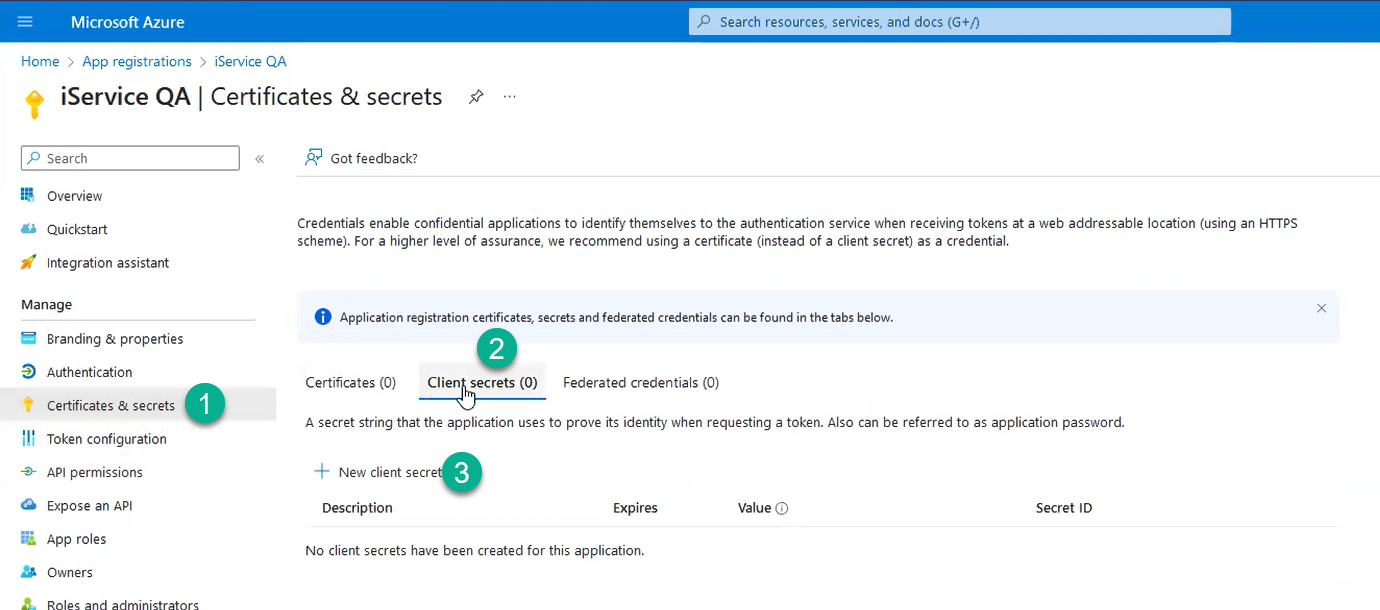Click the Value info tooltip icon

(x=782, y=508)
